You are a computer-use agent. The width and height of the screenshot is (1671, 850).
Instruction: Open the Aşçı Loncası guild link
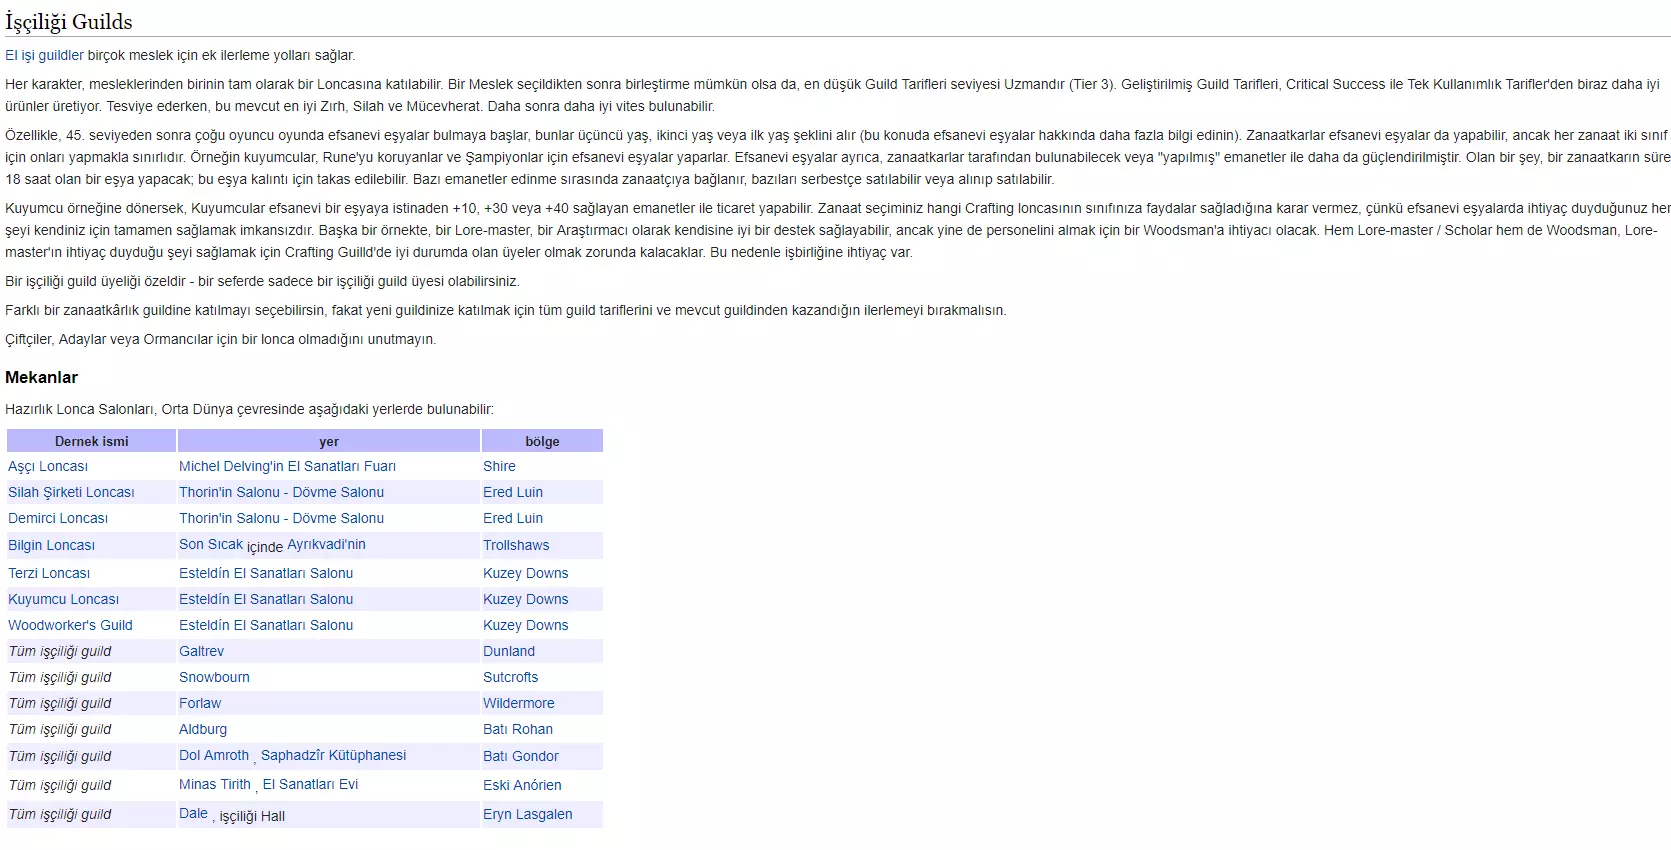(x=48, y=466)
